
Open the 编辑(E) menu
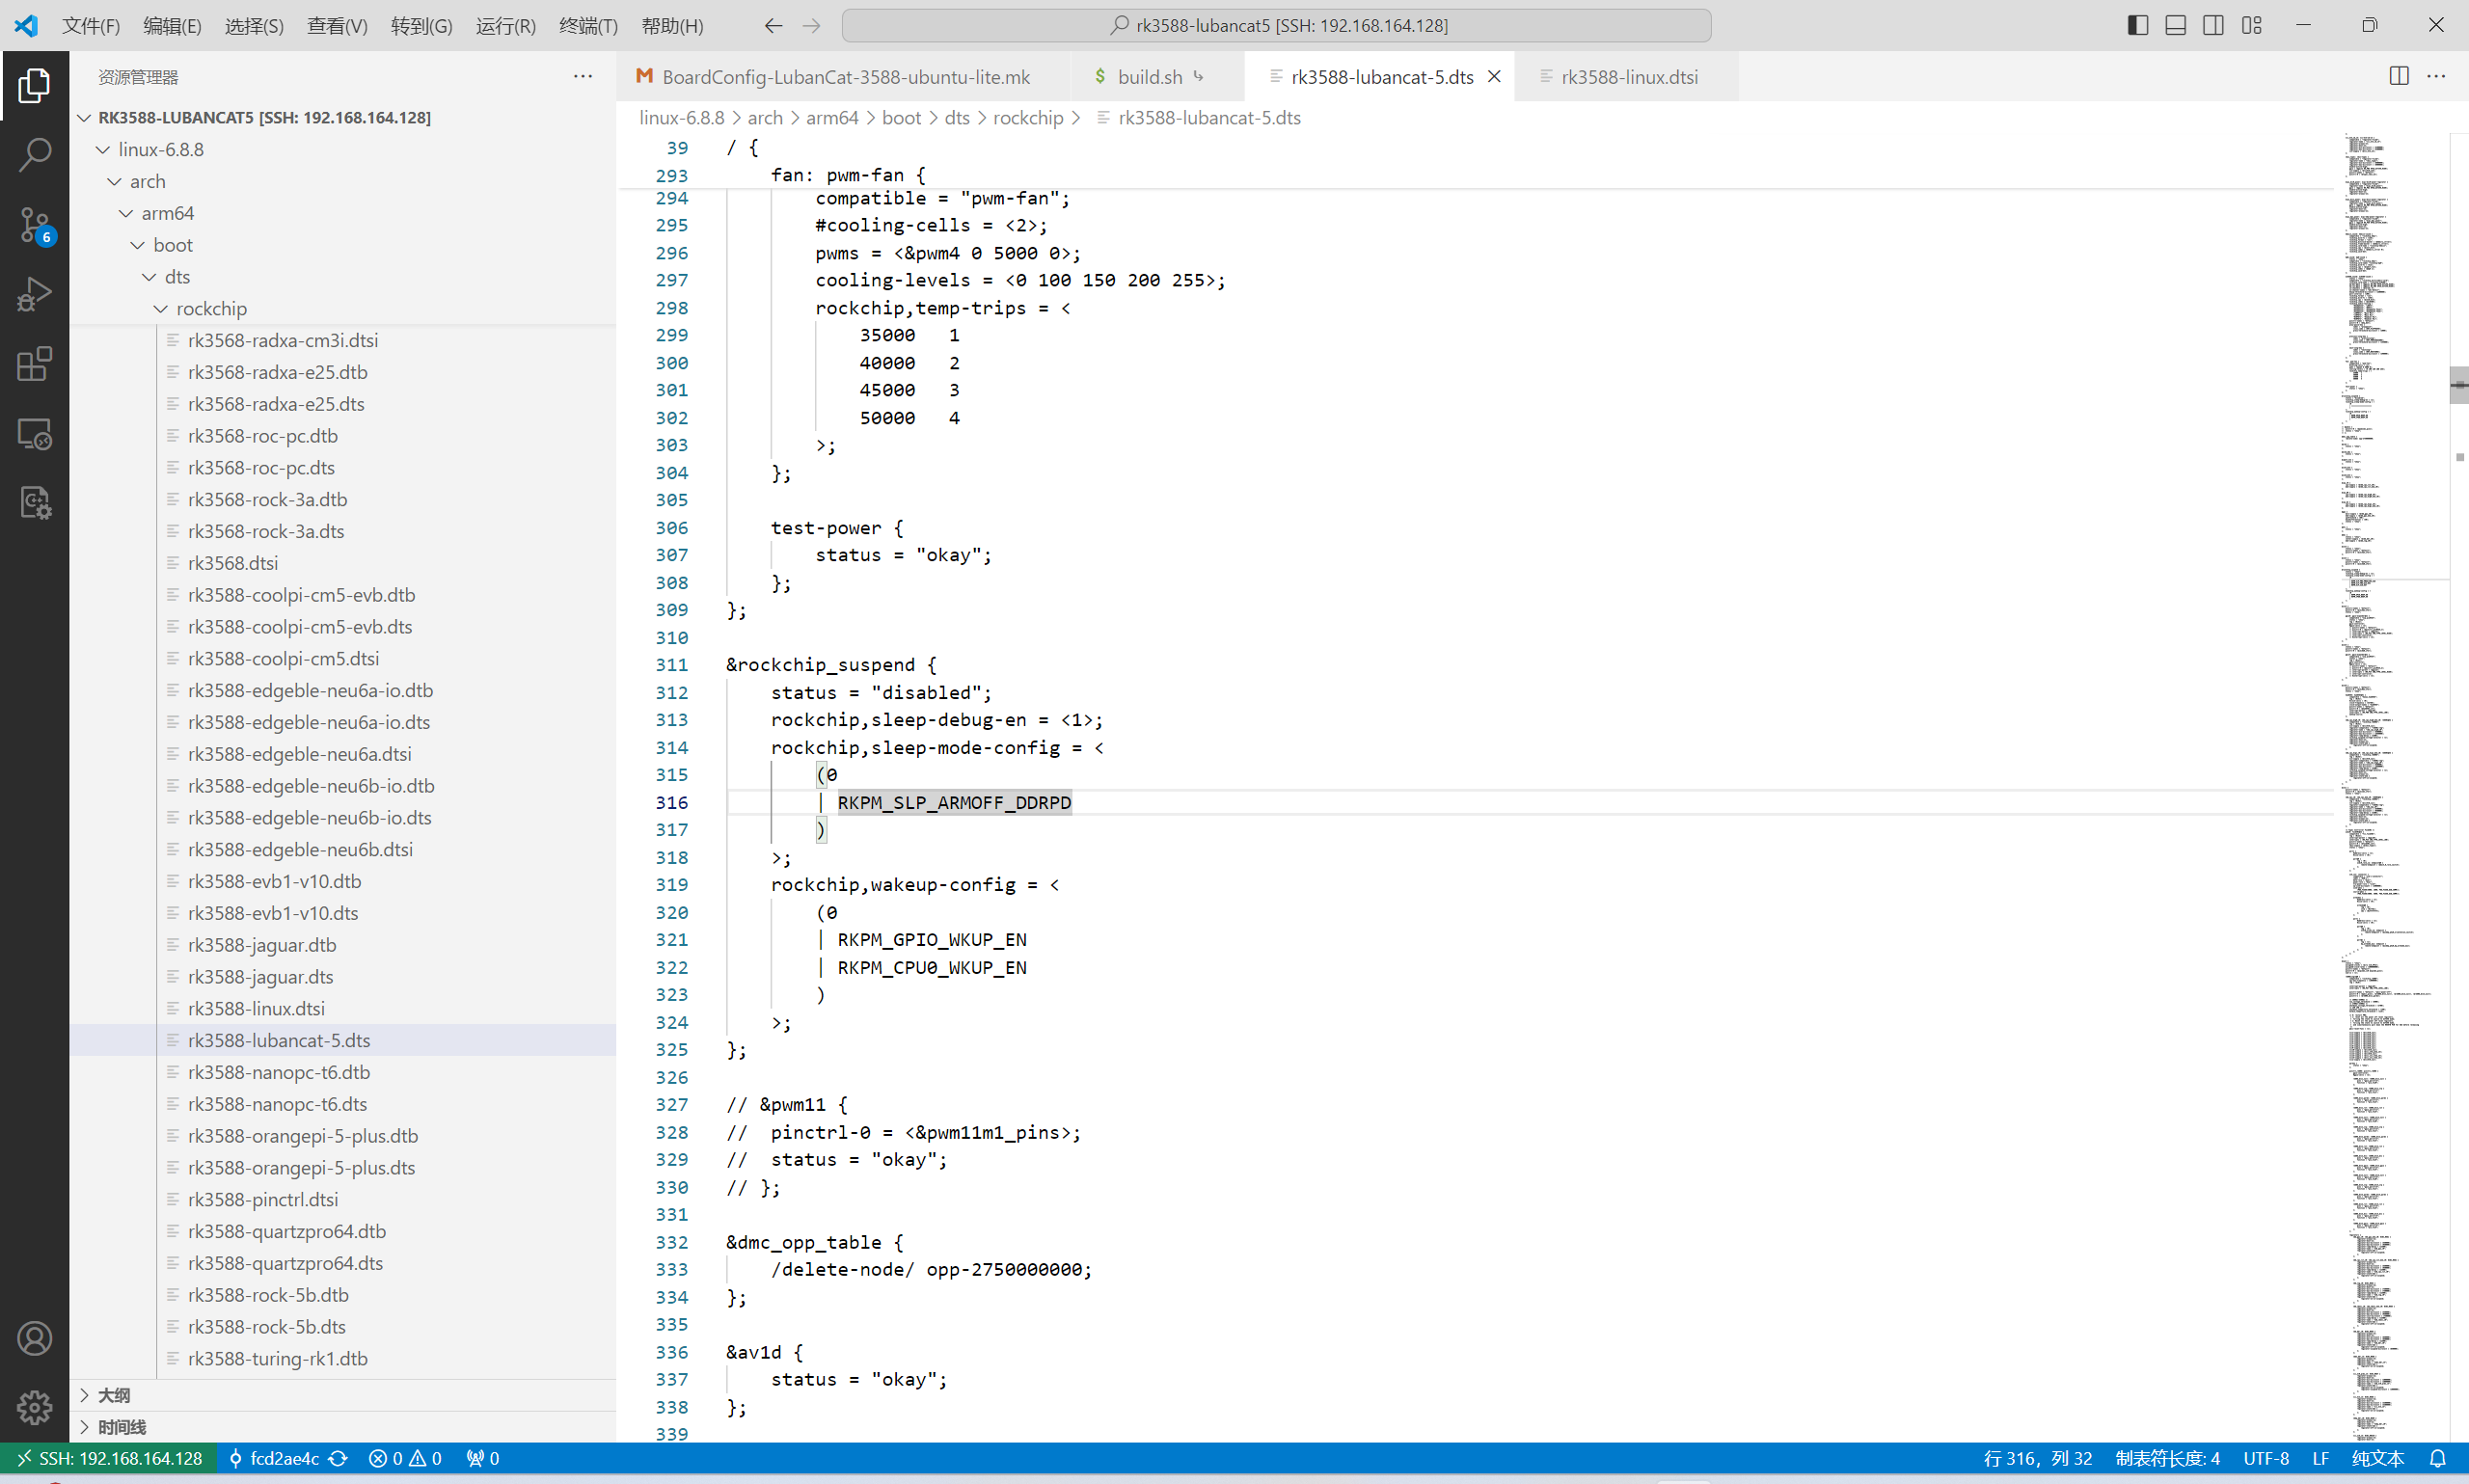pos(172,25)
